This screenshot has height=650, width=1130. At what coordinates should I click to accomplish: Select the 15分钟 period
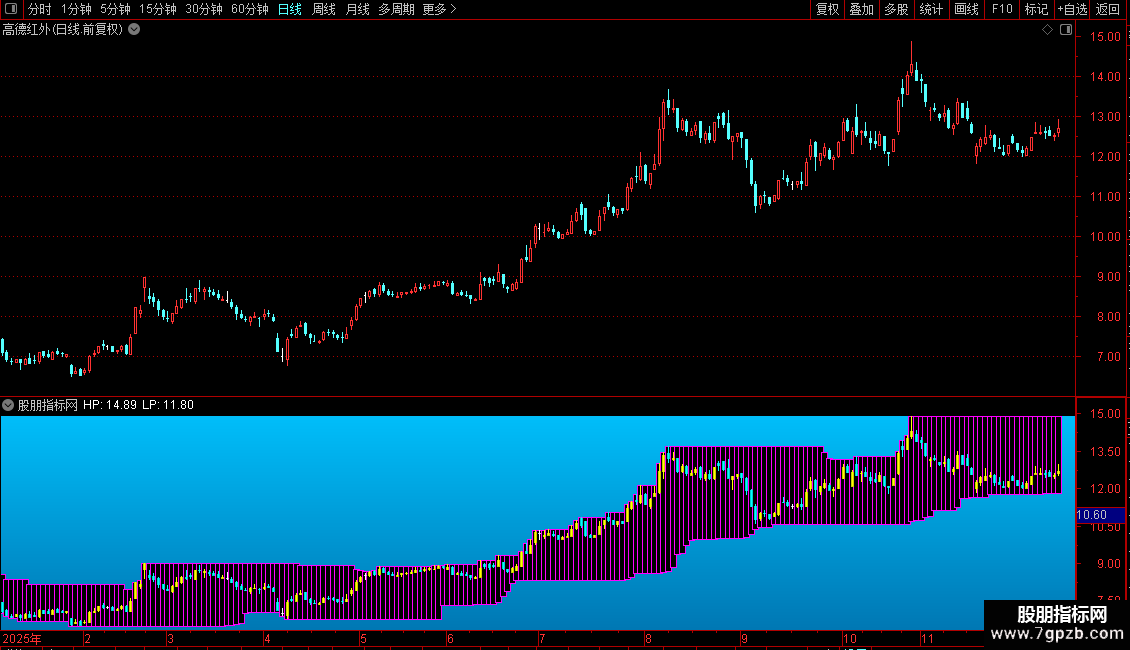pyautogui.click(x=158, y=9)
